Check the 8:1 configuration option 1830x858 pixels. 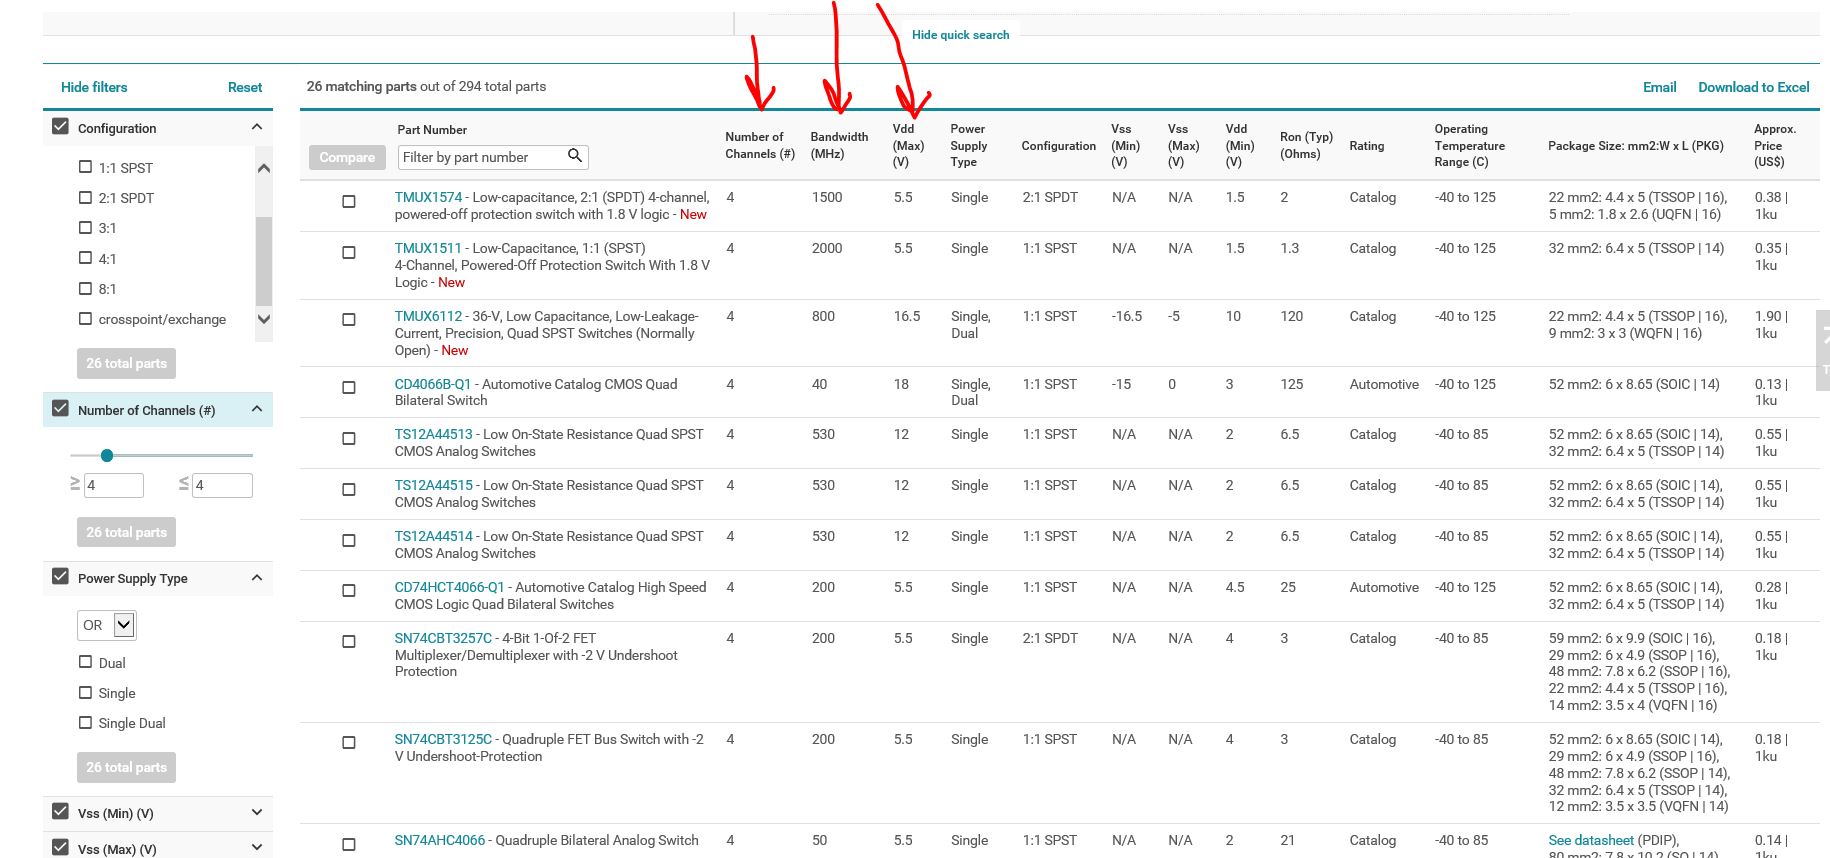[85, 288]
